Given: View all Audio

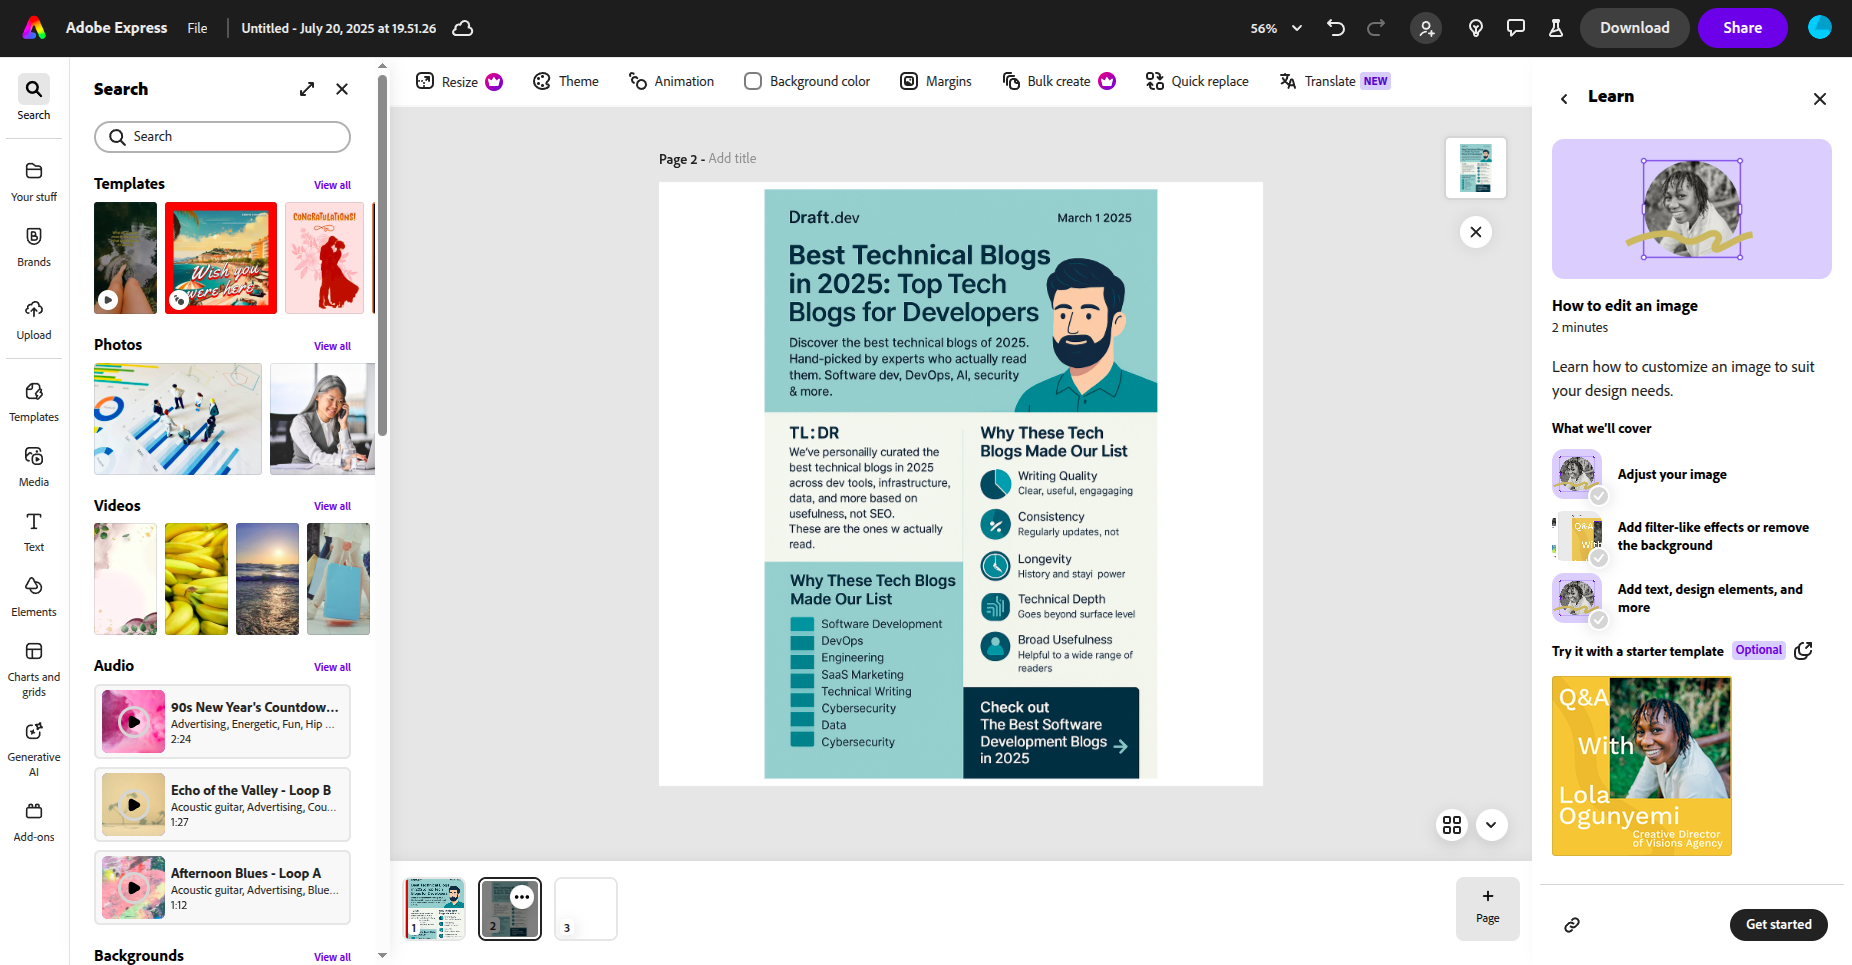Looking at the screenshot, I should [332, 667].
